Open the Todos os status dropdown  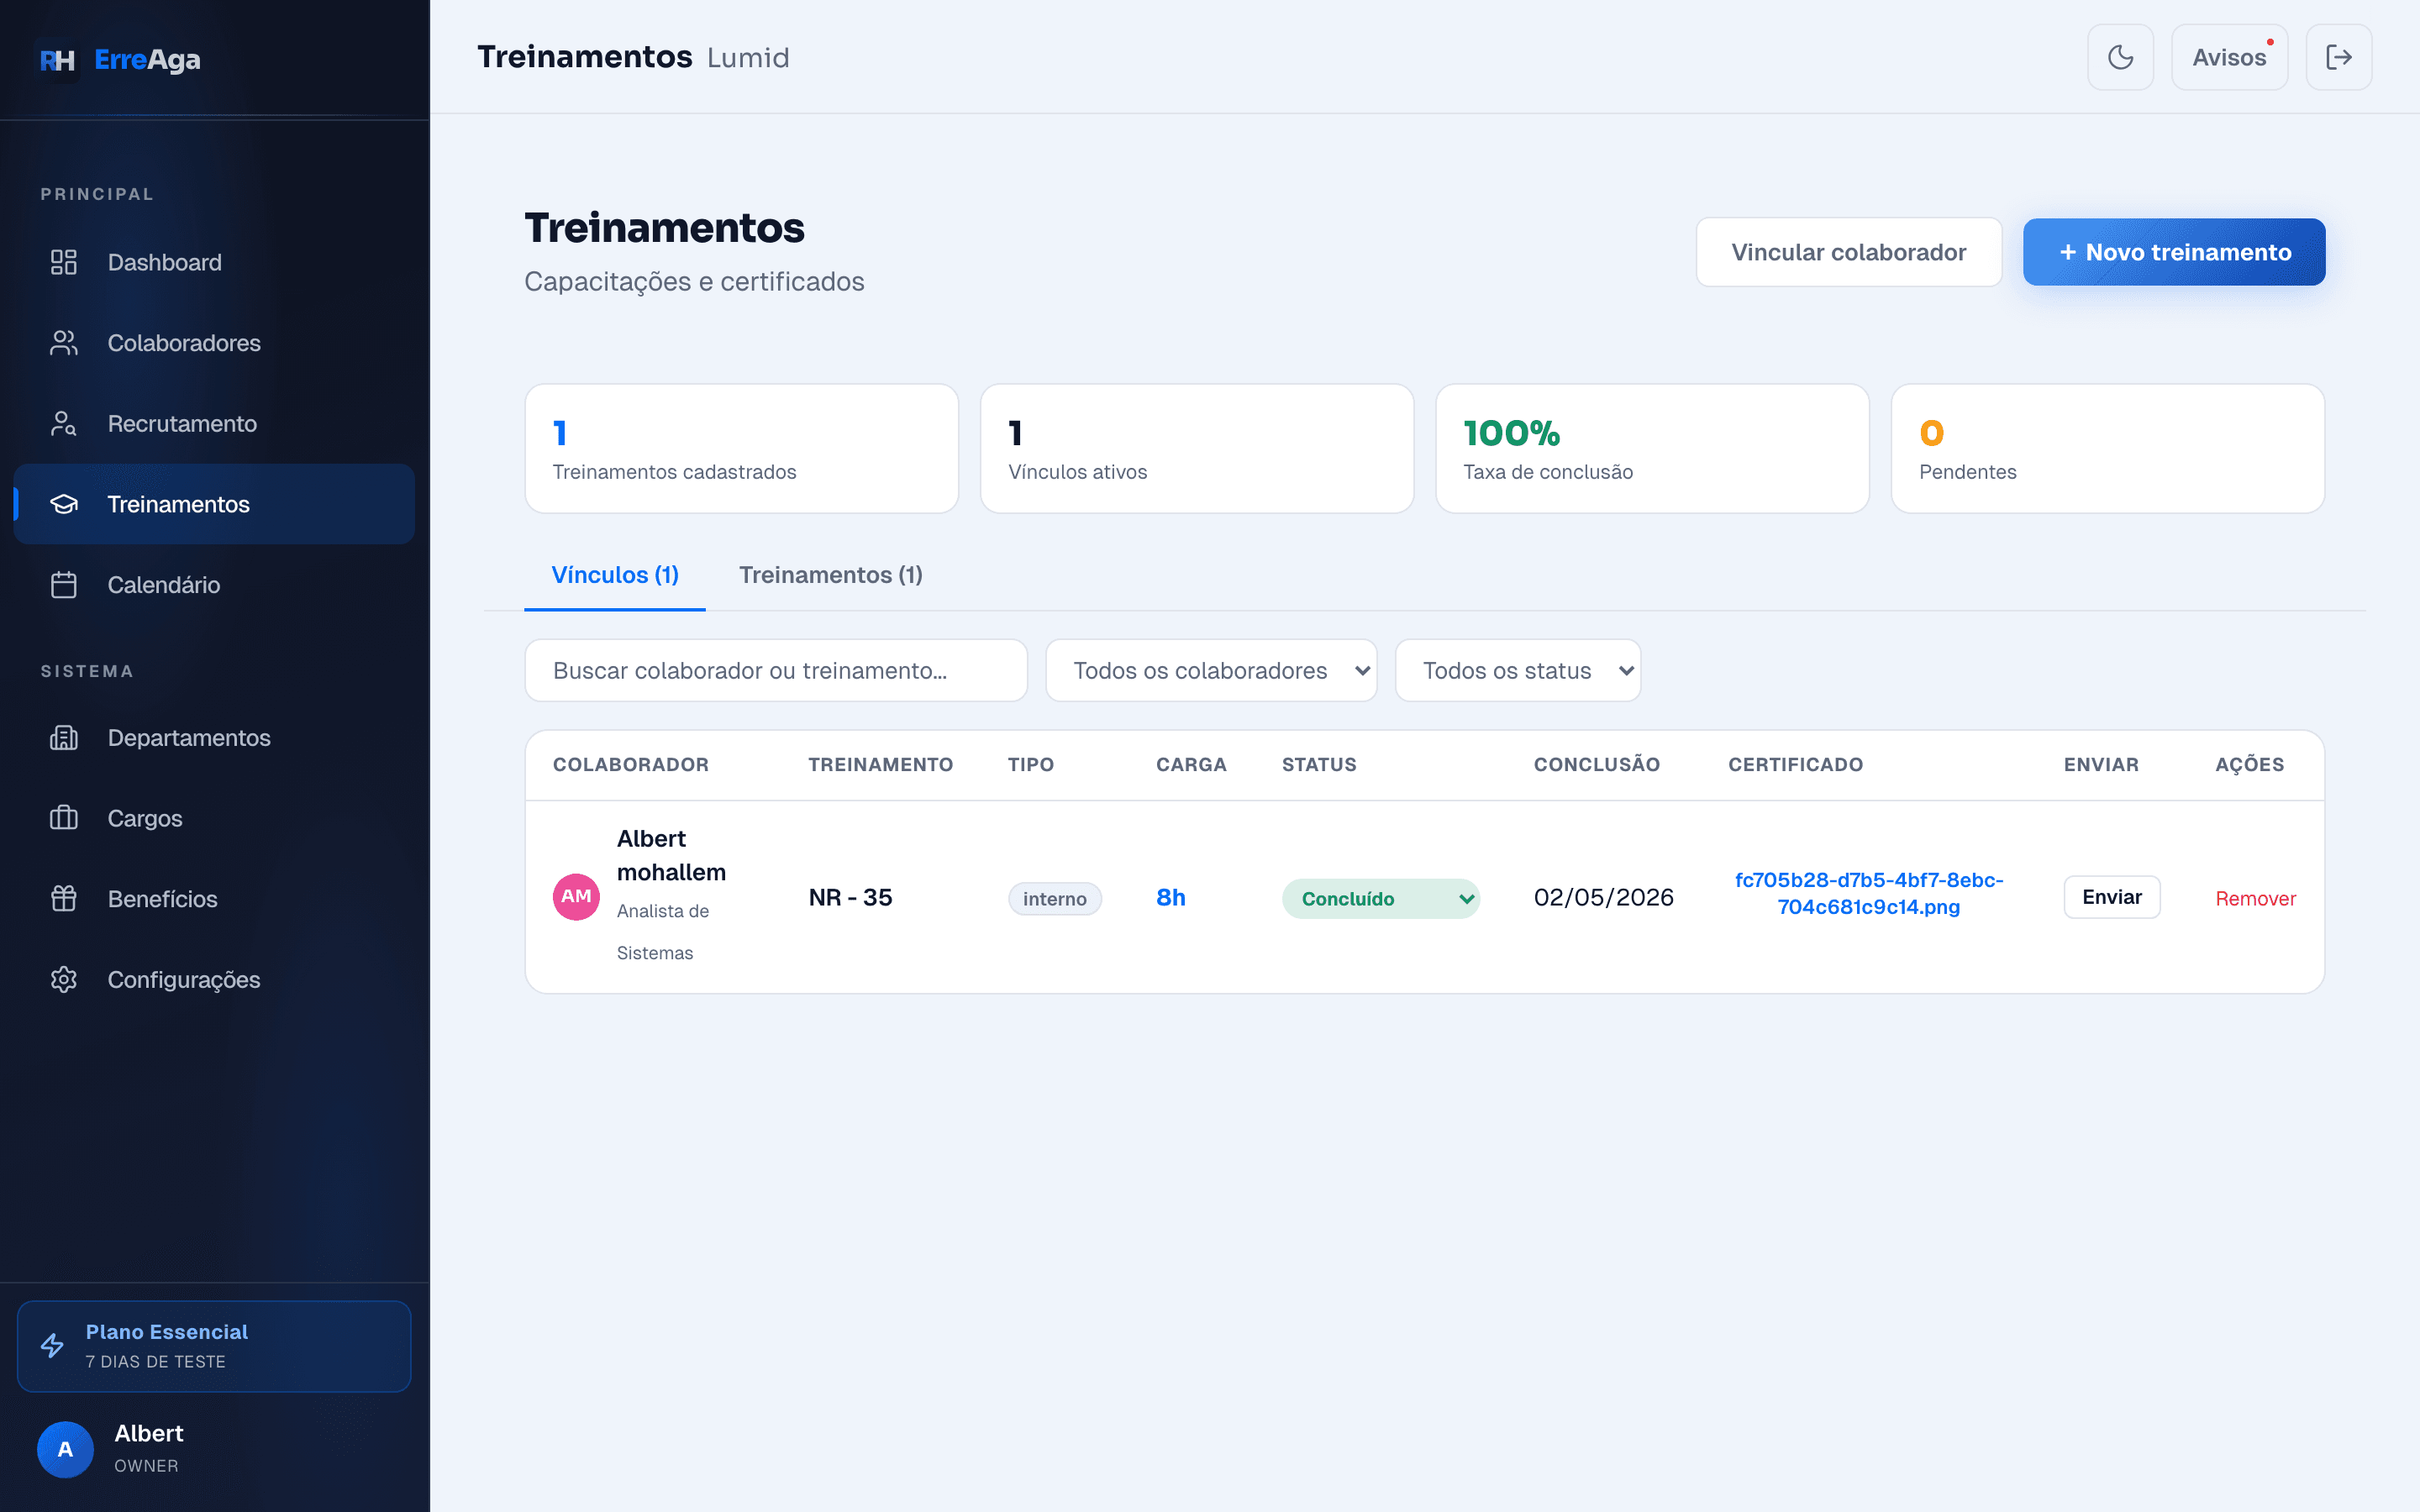point(1518,670)
